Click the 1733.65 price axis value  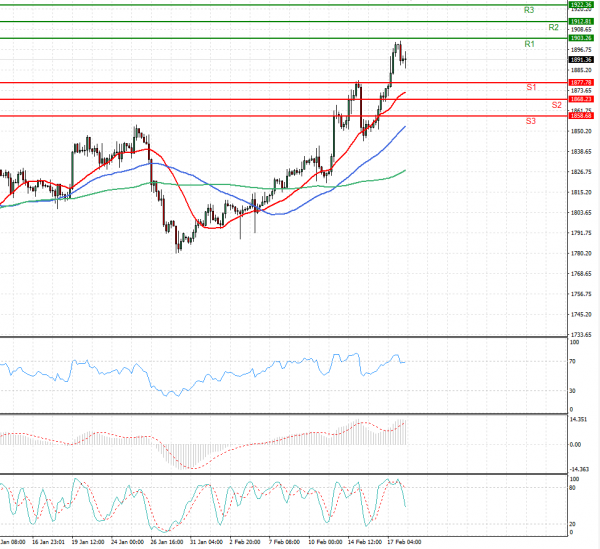[581, 335]
